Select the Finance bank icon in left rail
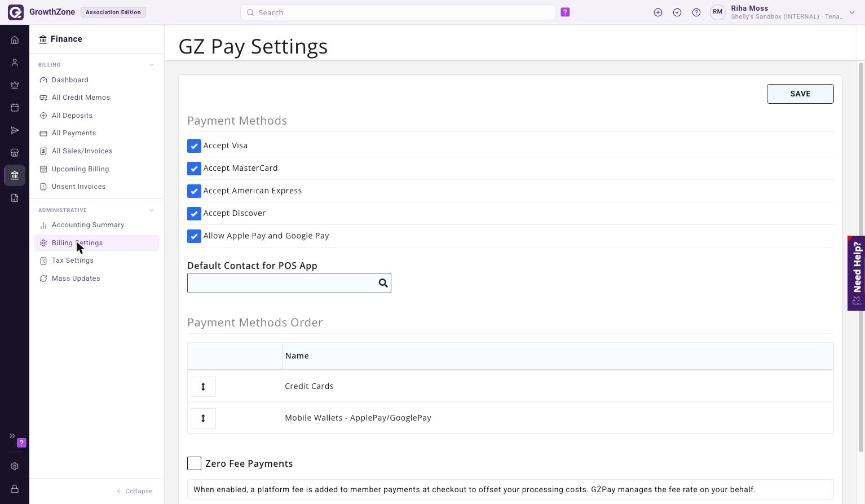This screenshot has width=865, height=504. [x=15, y=175]
